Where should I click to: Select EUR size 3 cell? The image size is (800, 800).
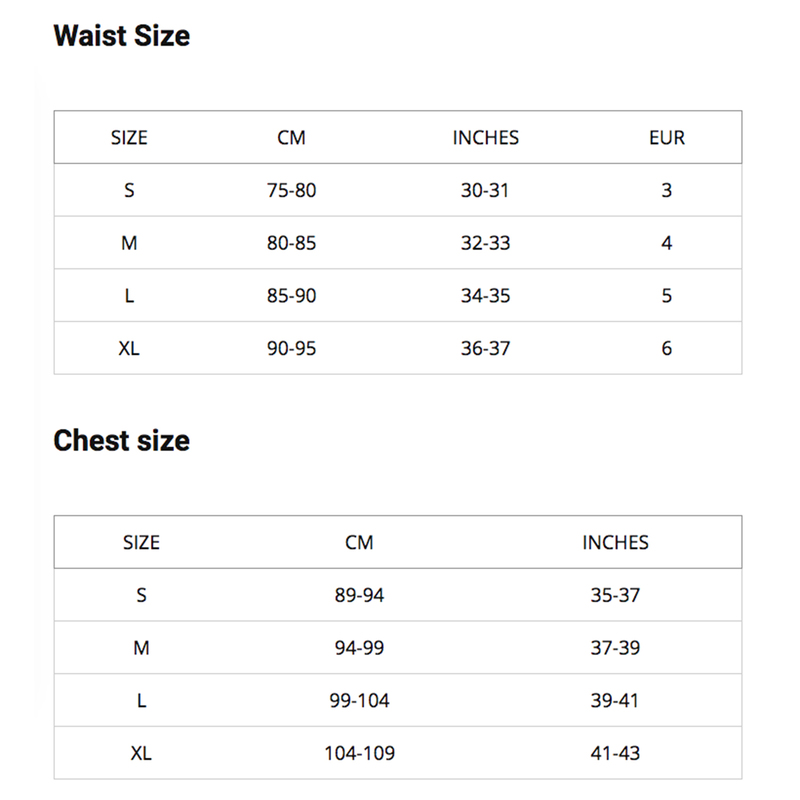pos(667,190)
